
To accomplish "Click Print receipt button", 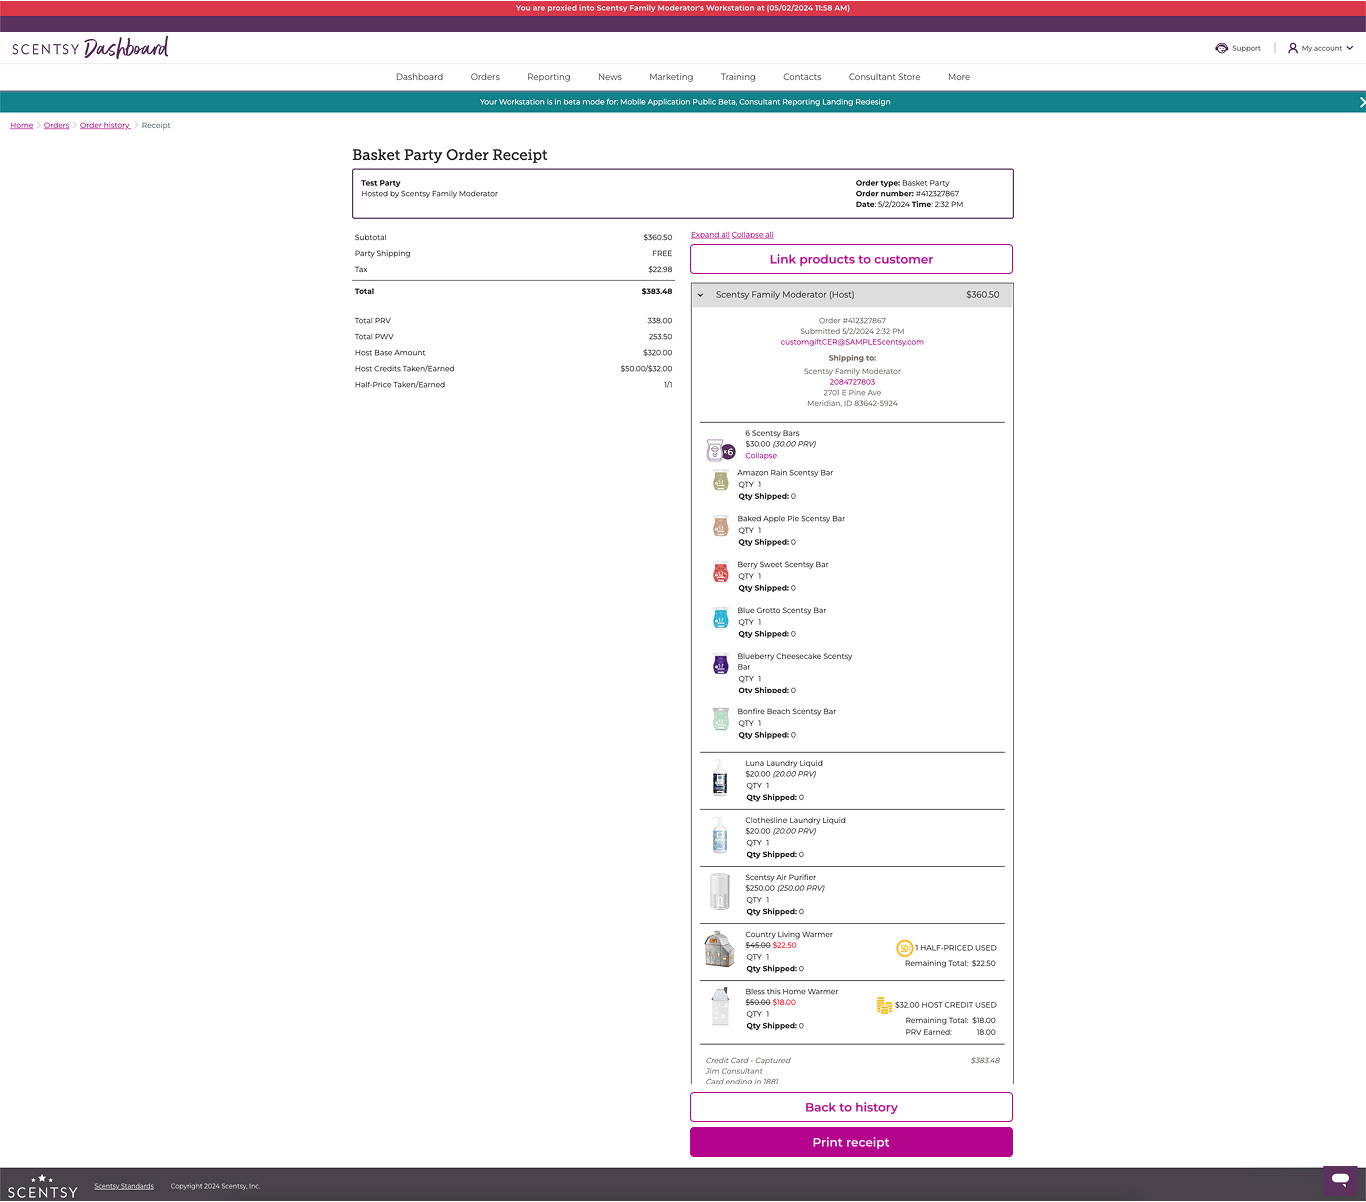I will 851,1142.
